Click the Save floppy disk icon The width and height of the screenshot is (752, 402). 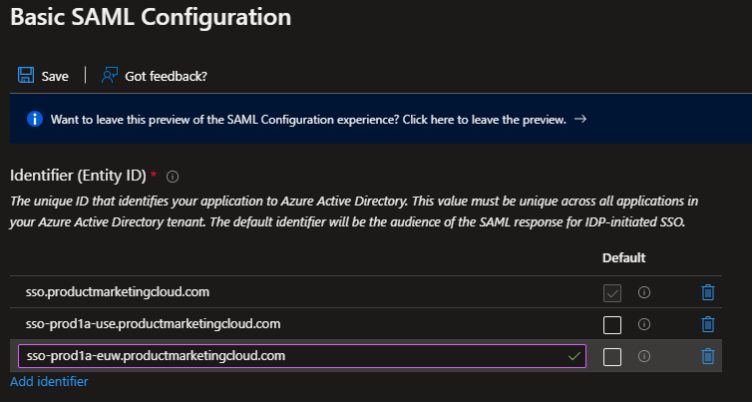click(x=26, y=75)
